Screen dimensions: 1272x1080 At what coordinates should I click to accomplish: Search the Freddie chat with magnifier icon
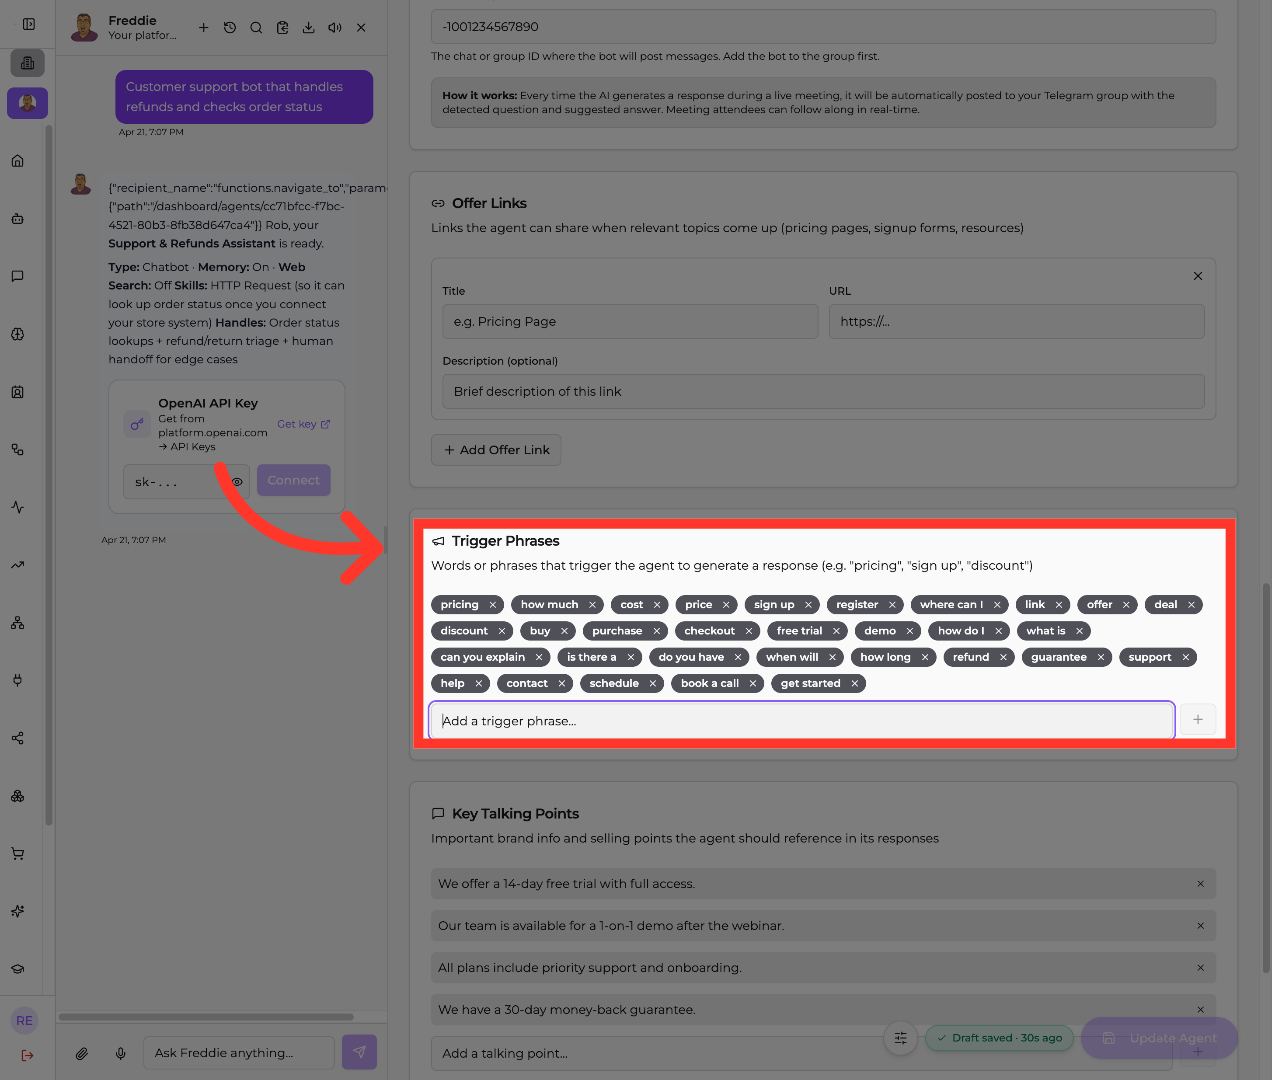click(256, 28)
